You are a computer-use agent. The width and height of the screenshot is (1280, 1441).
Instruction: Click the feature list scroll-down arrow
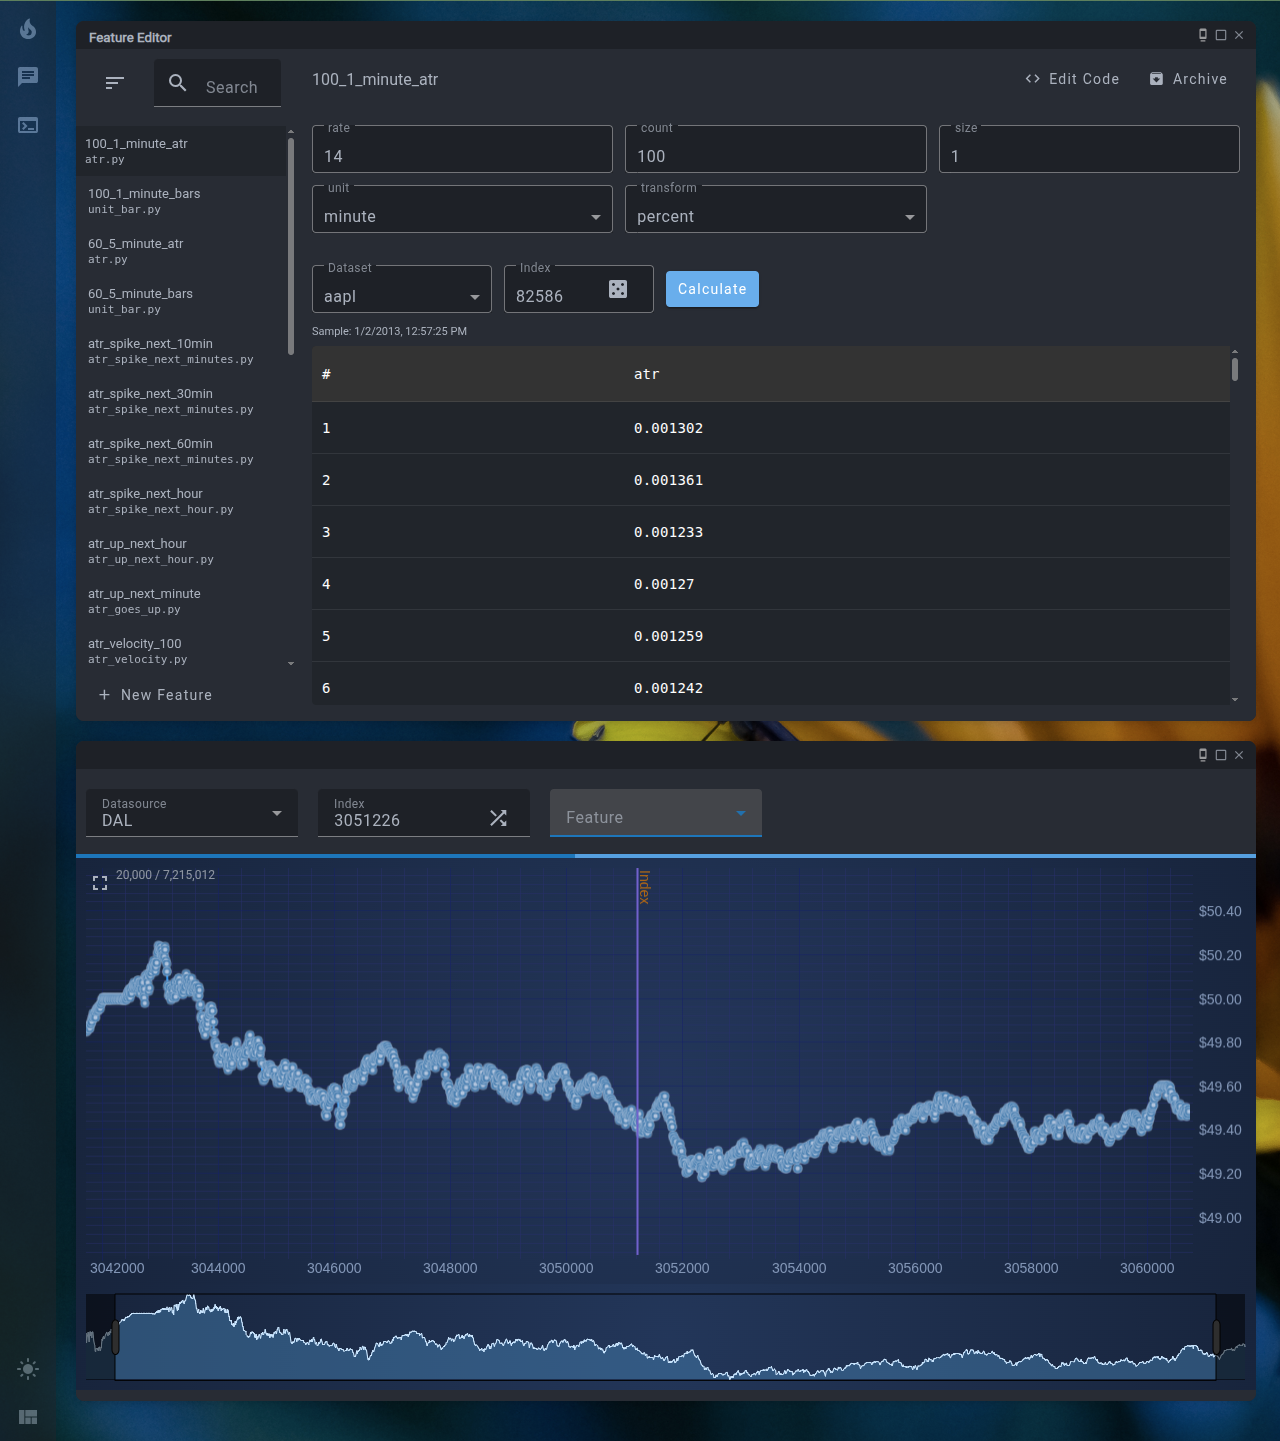[291, 663]
